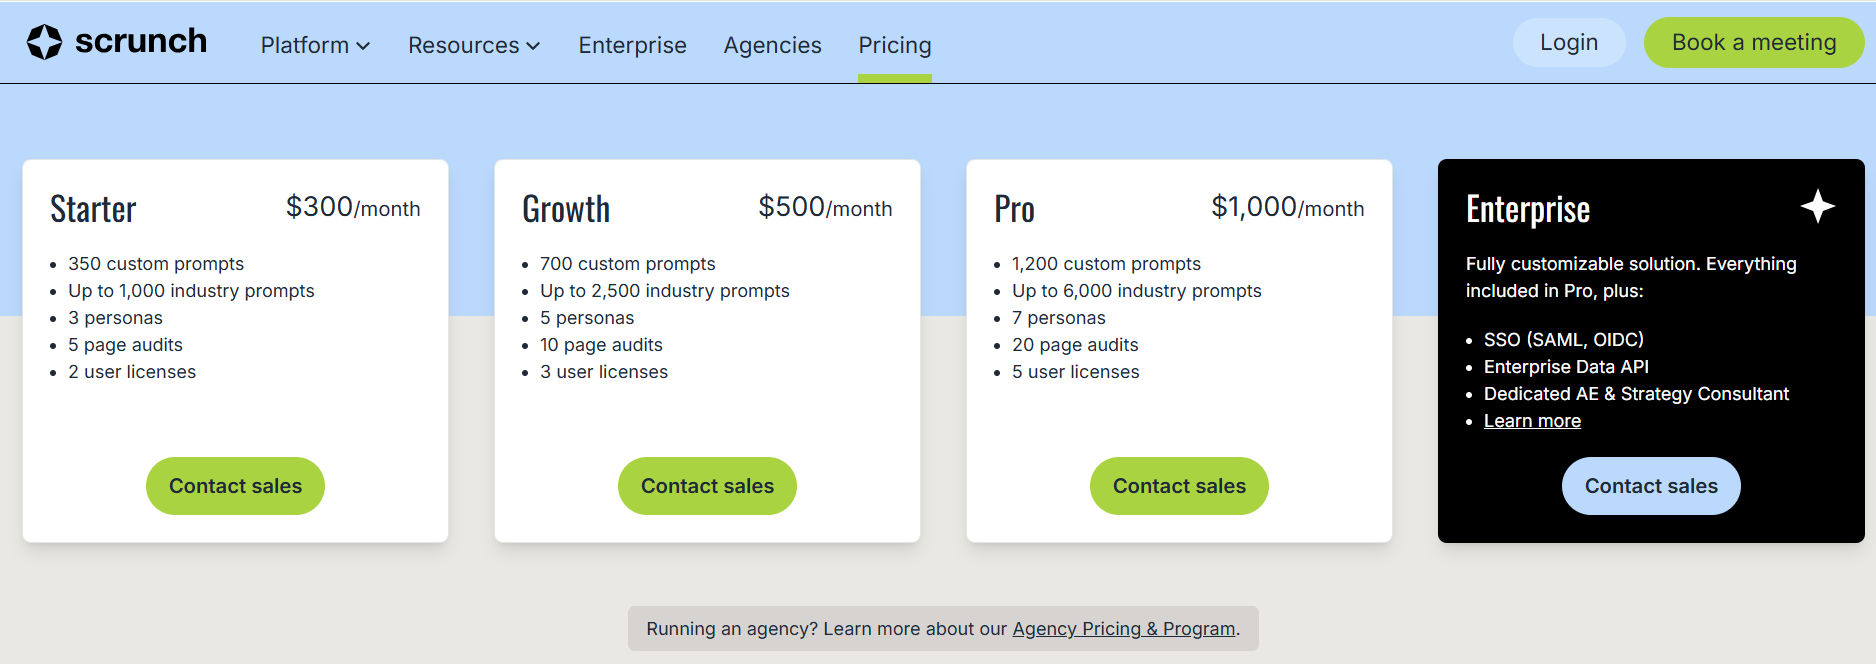Click the $1,000/month price on Pro

coord(1287,208)
